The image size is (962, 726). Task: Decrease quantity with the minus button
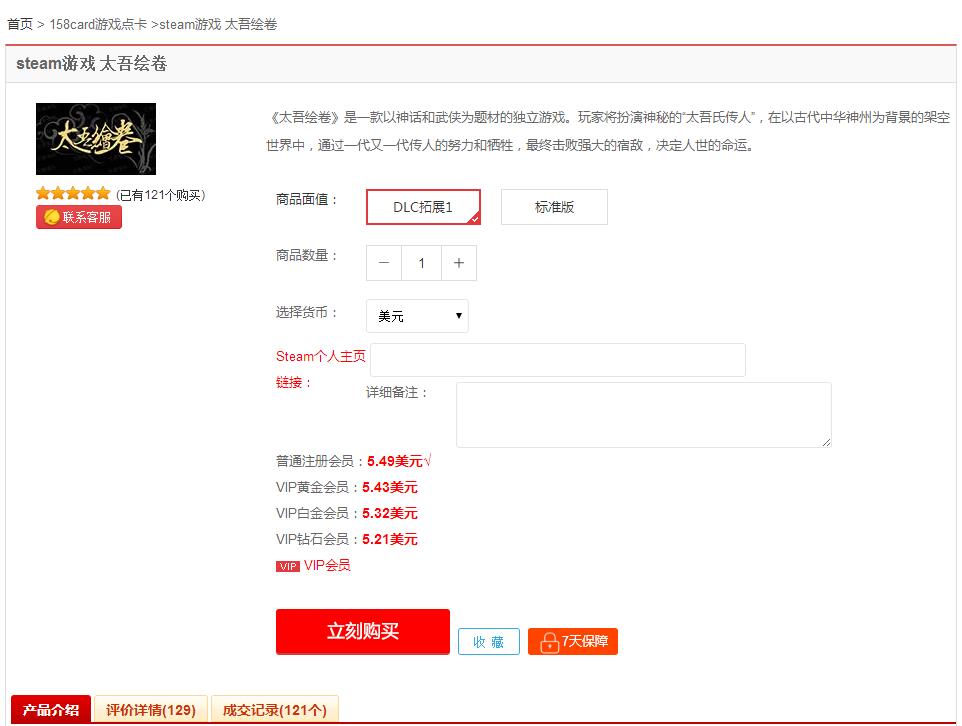pos(384,263)
